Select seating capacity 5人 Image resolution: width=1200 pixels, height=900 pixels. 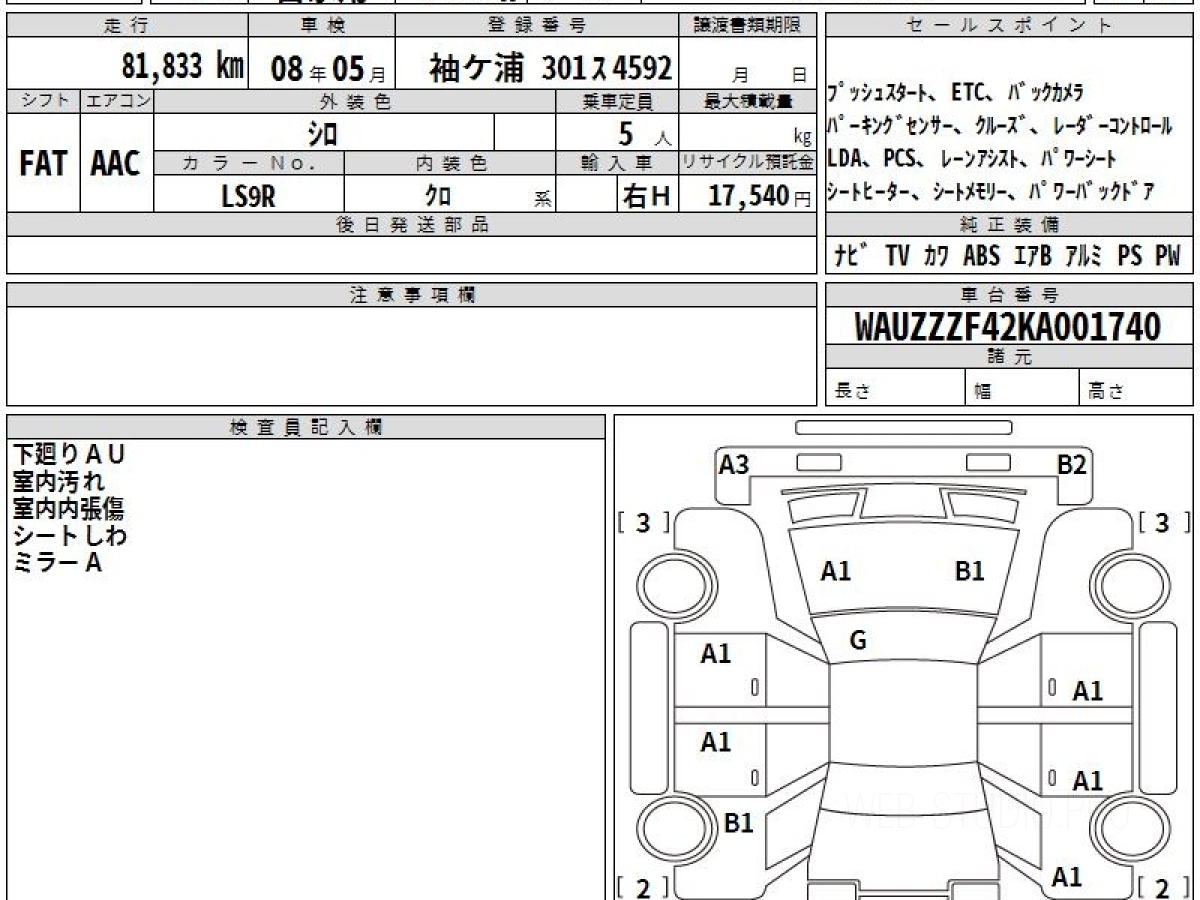(645, 133)
